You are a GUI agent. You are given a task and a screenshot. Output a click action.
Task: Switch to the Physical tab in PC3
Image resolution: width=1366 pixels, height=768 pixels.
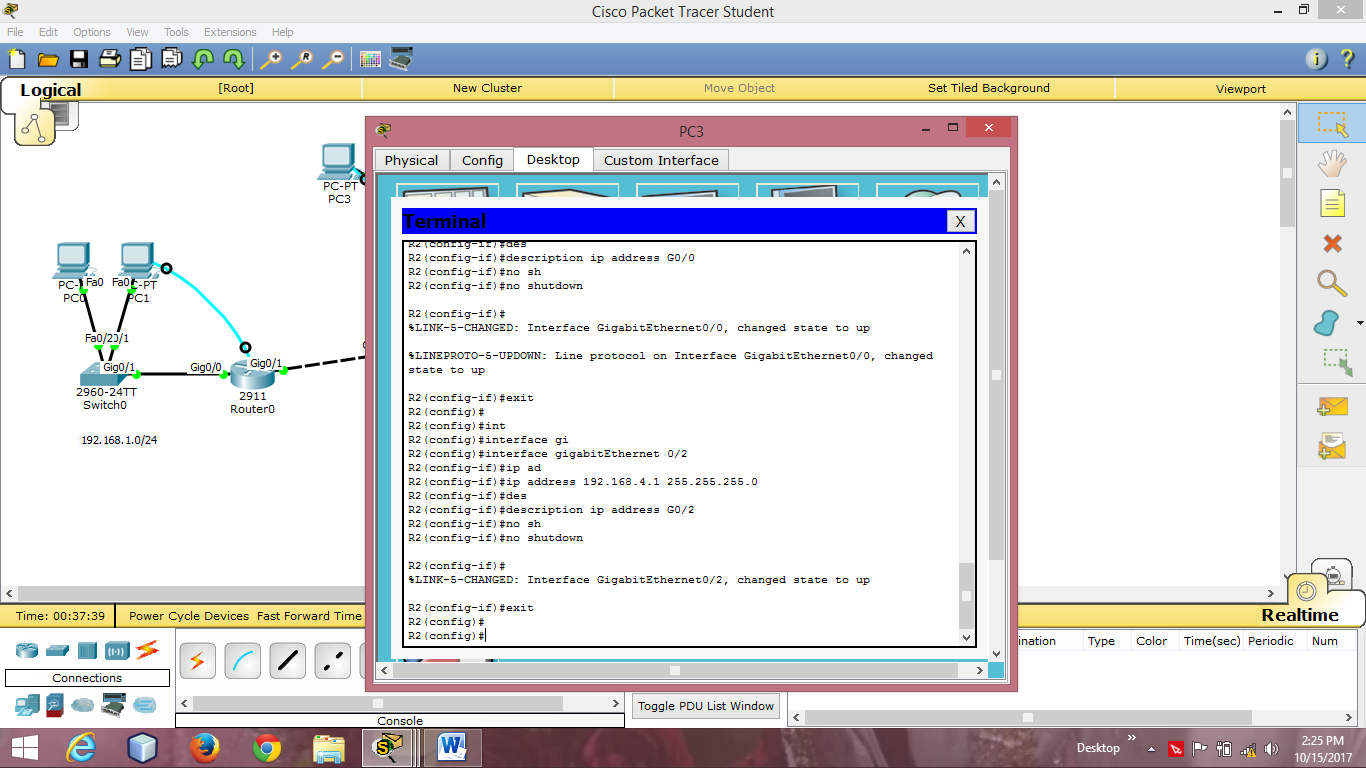click(411, 160)
